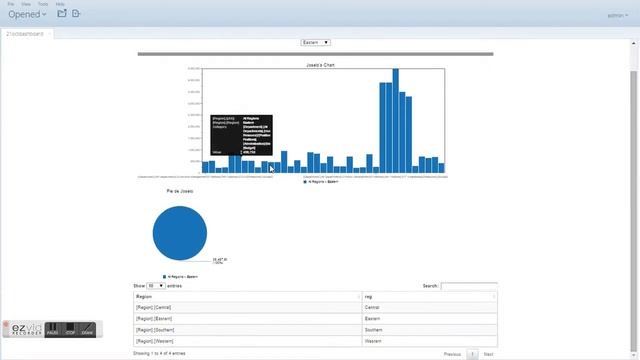The width and height of the screenshot is (640, 360).
Task: Click the '[Region].[Southern]' table cell
Action: (x=247, y=330)
